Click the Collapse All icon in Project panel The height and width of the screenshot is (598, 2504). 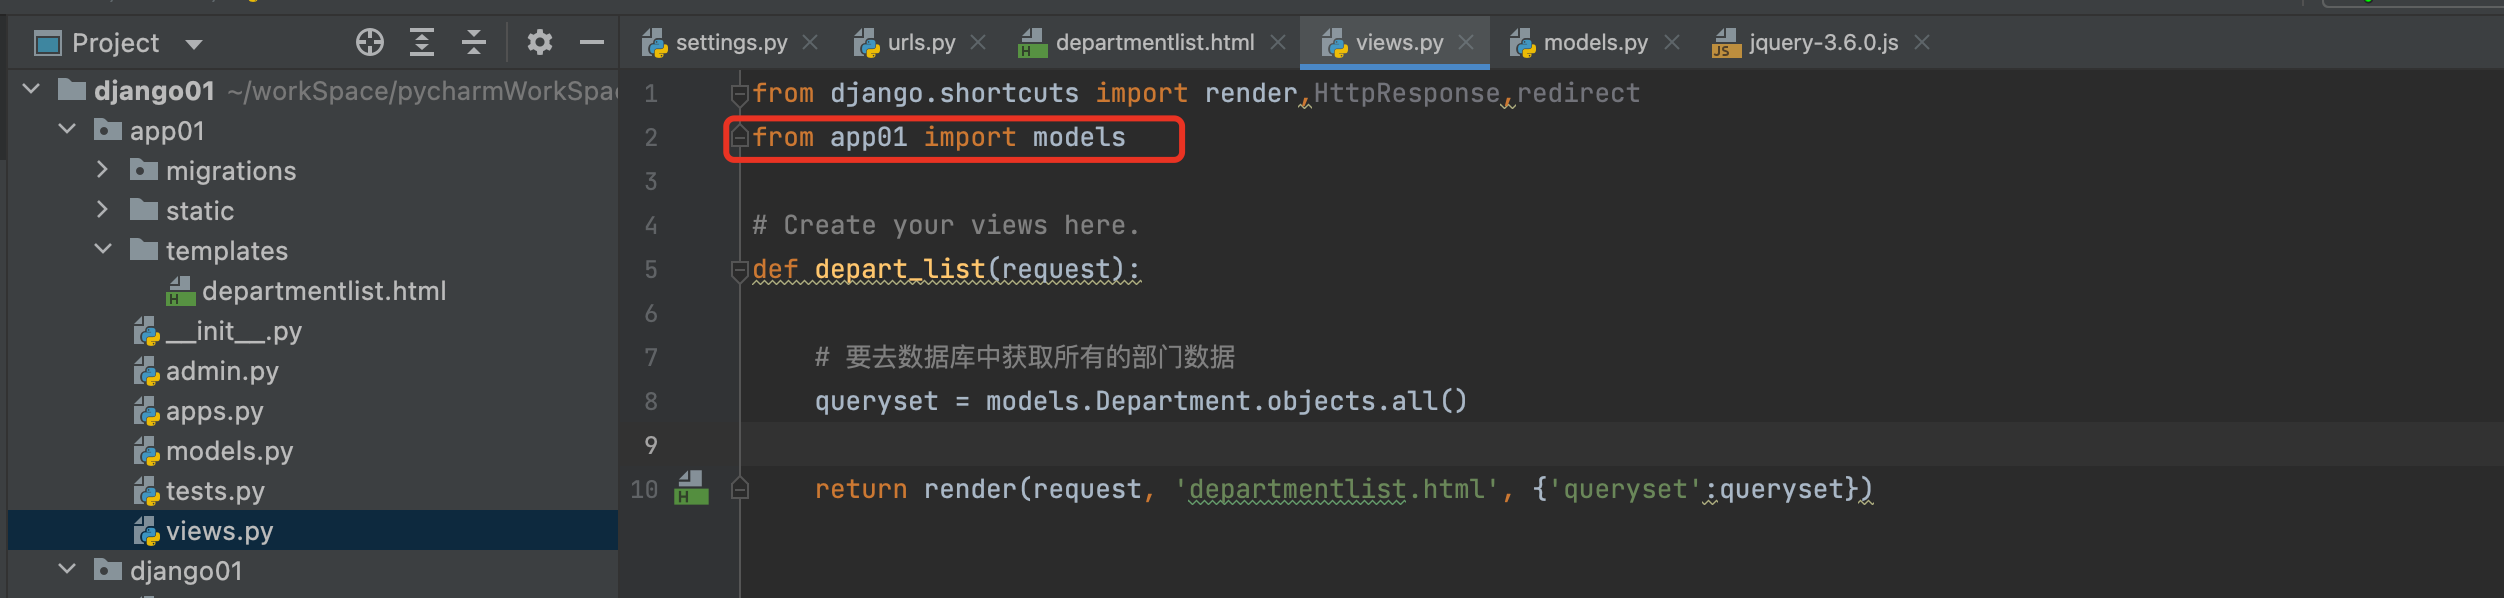tap(474, 42)
